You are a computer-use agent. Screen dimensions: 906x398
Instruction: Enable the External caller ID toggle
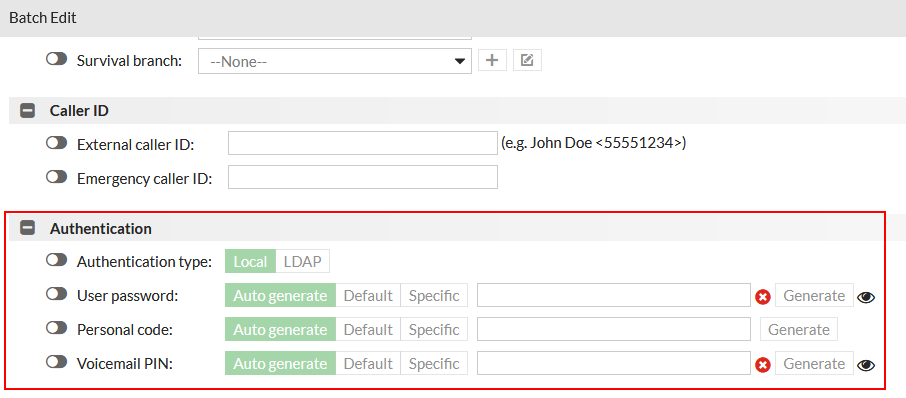57,143
